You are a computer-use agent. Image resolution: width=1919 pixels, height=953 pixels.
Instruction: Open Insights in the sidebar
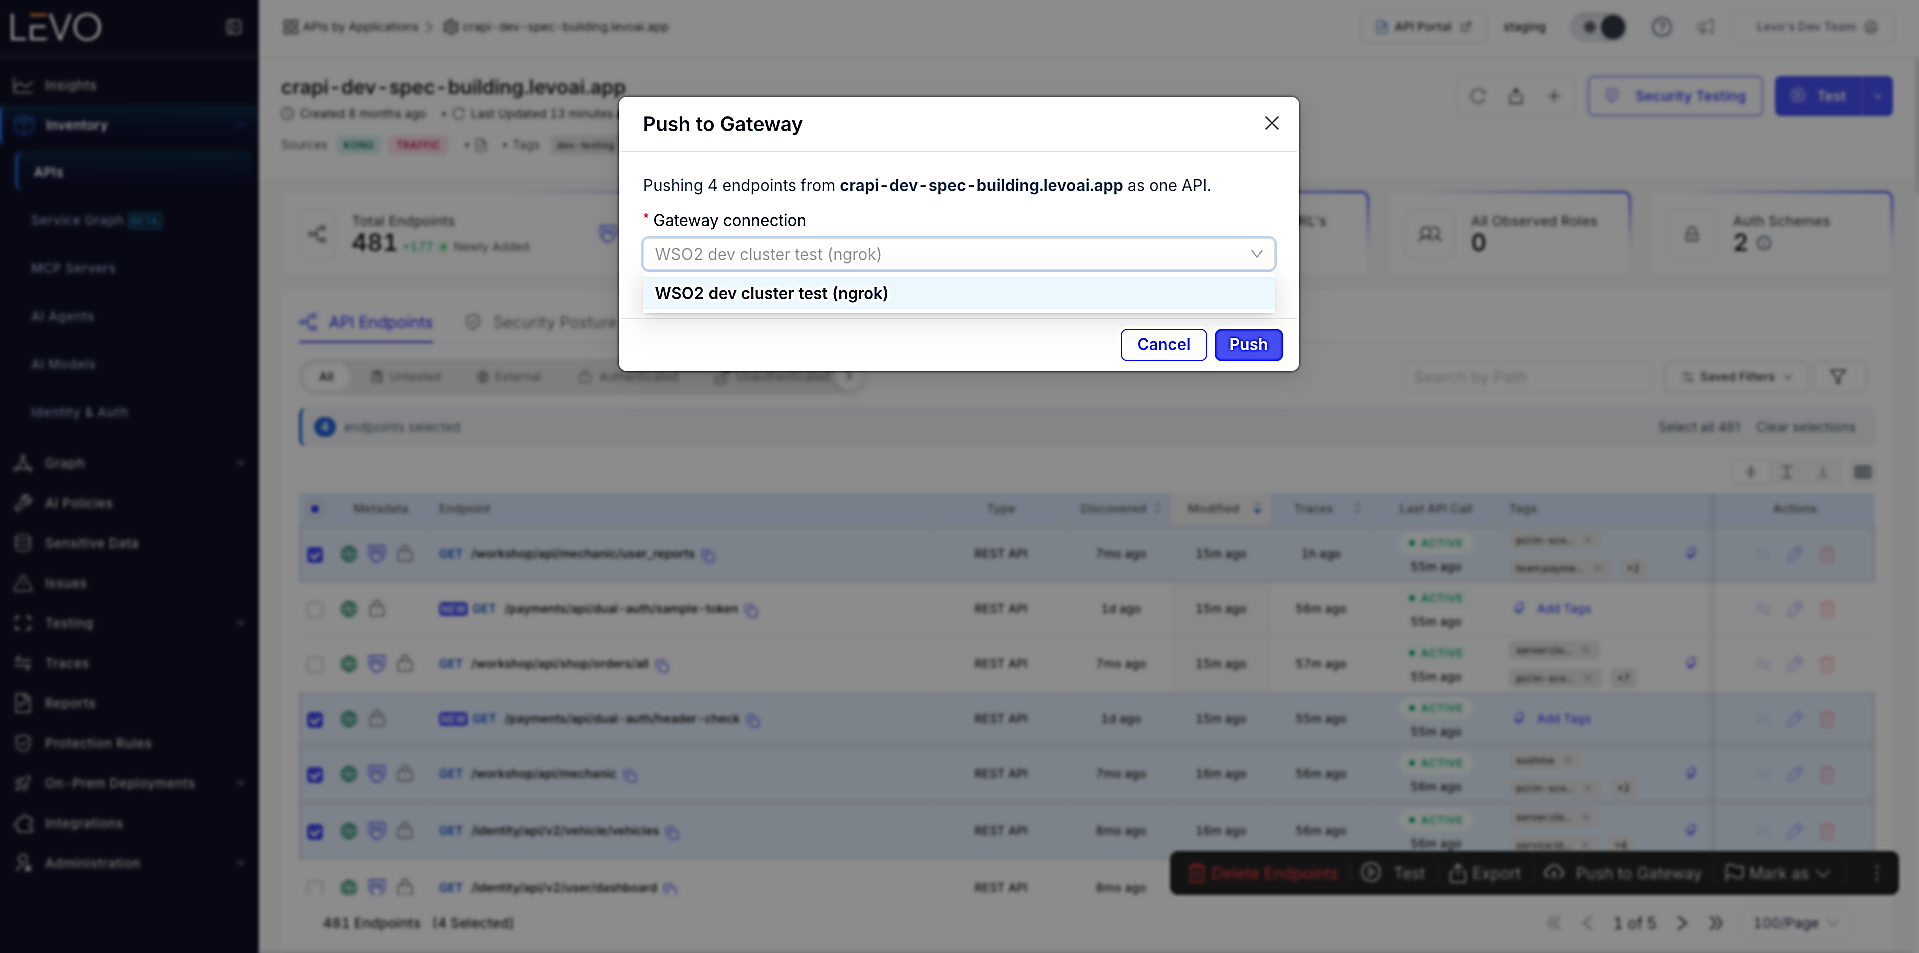(70, 85)
